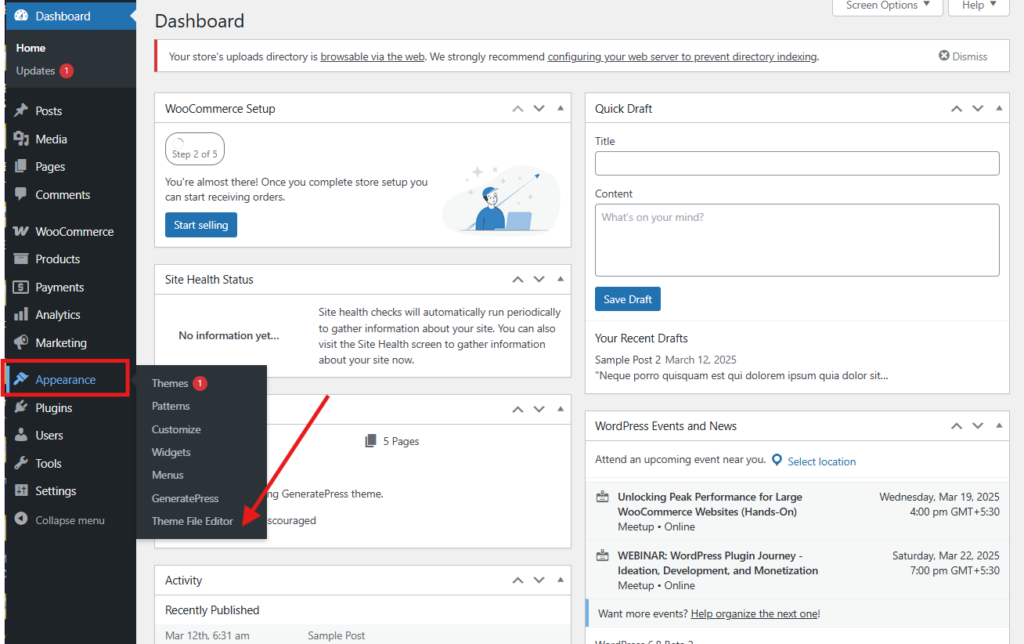Viewport: 1024px width, 644px height.
Task: Collapse the WooCommerce Setup panel toggle
Action: (x=560, y=109)
